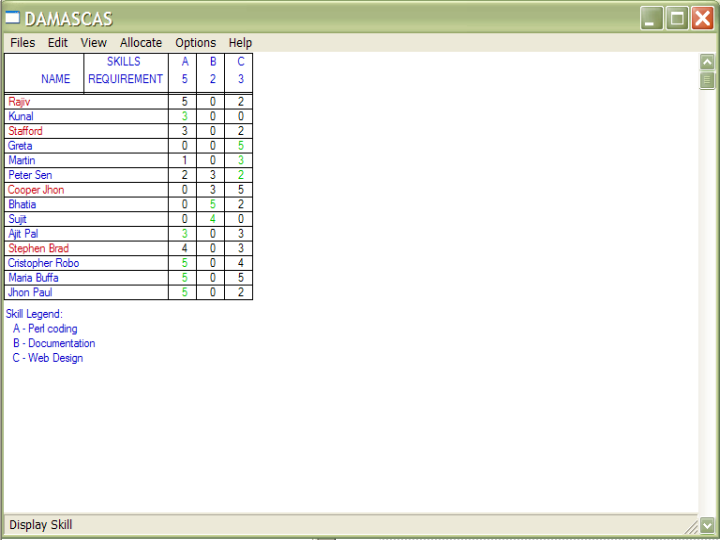Click the DAMASCAS title bar app icon
This screenshot has width=720, height=540.
[13, 18]
